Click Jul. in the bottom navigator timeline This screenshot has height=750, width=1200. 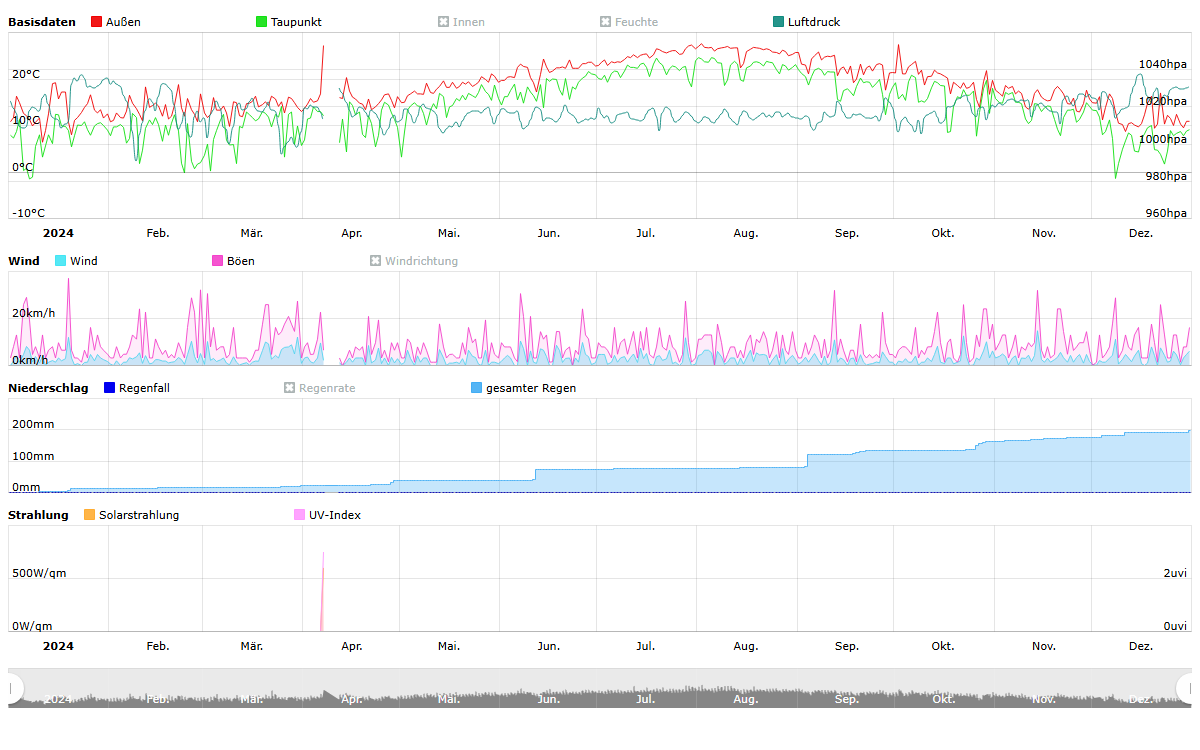(646, 699)
